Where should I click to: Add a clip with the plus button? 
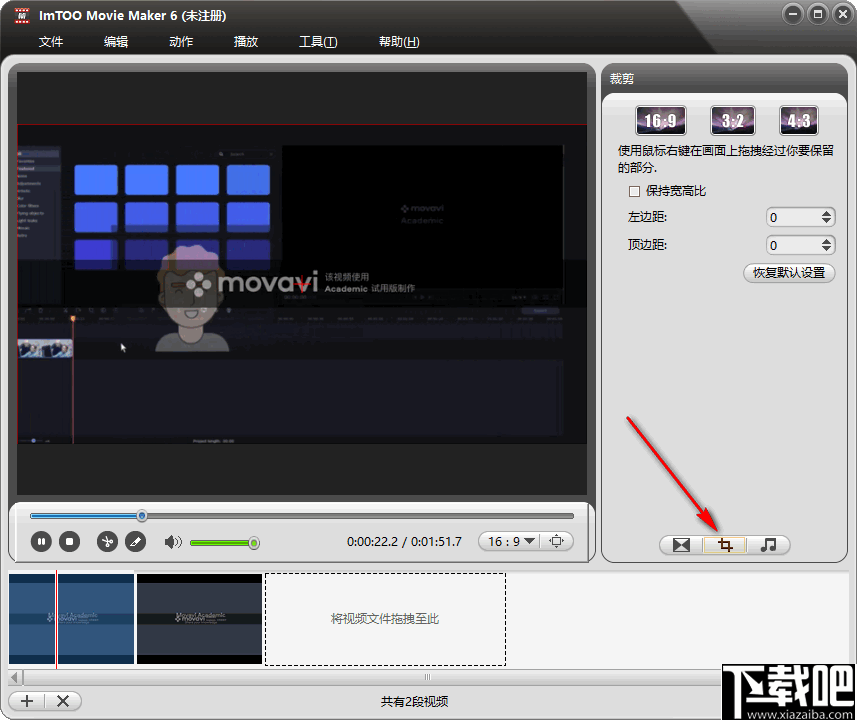coord(26,700)
